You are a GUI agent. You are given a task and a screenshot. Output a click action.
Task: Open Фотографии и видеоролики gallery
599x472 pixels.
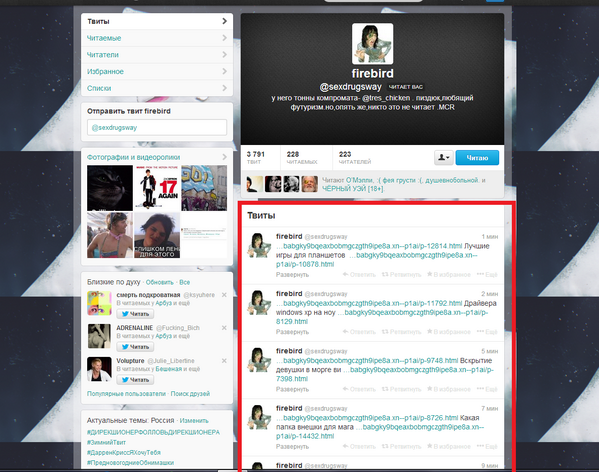(133, 157)
